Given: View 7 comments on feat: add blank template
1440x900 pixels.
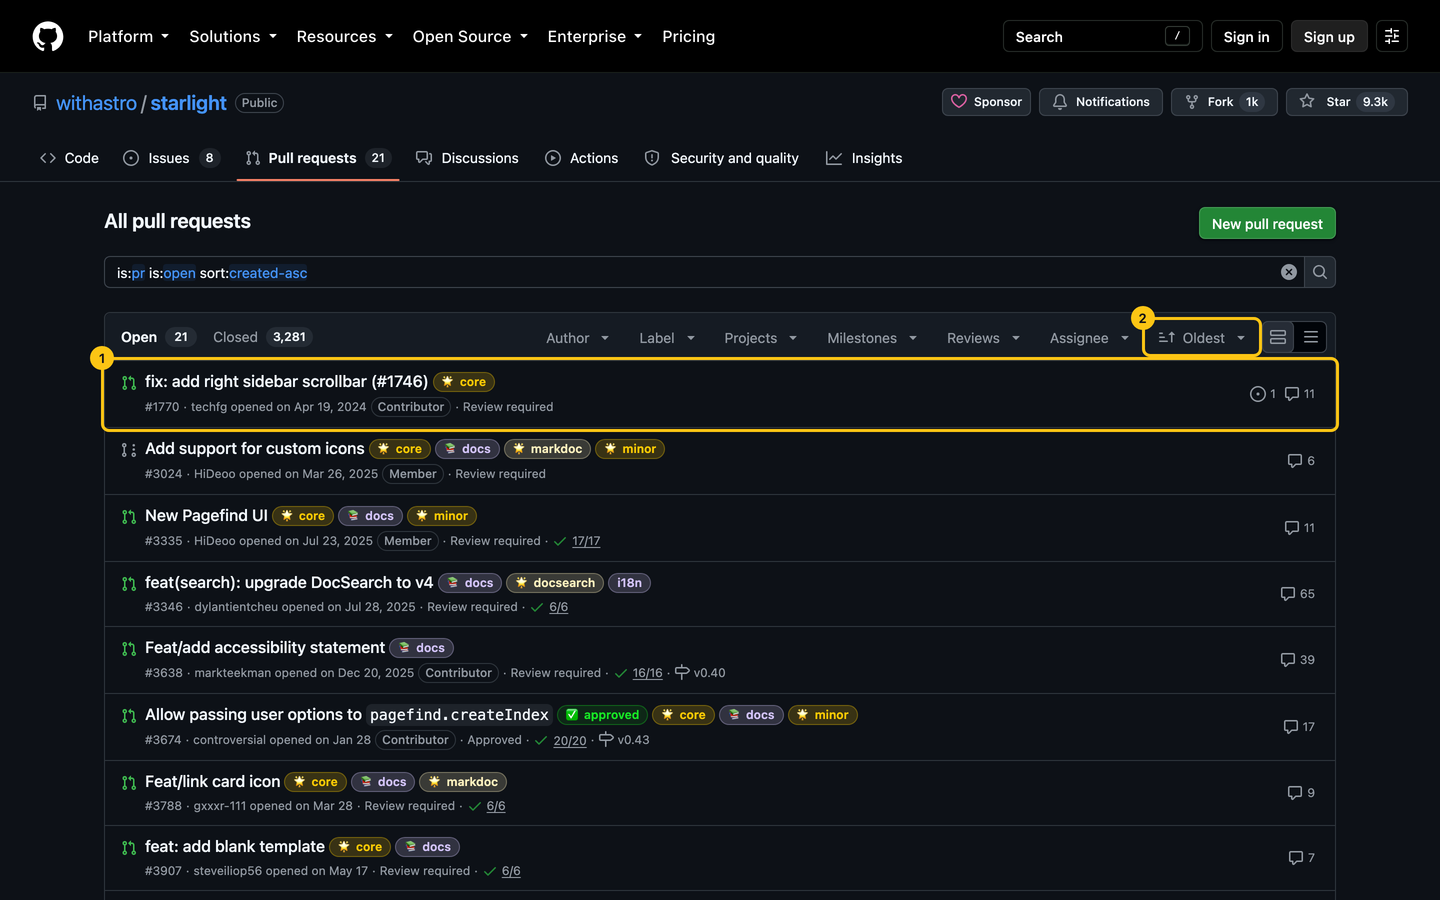Looking at the screenshot, I should 1302,858.
